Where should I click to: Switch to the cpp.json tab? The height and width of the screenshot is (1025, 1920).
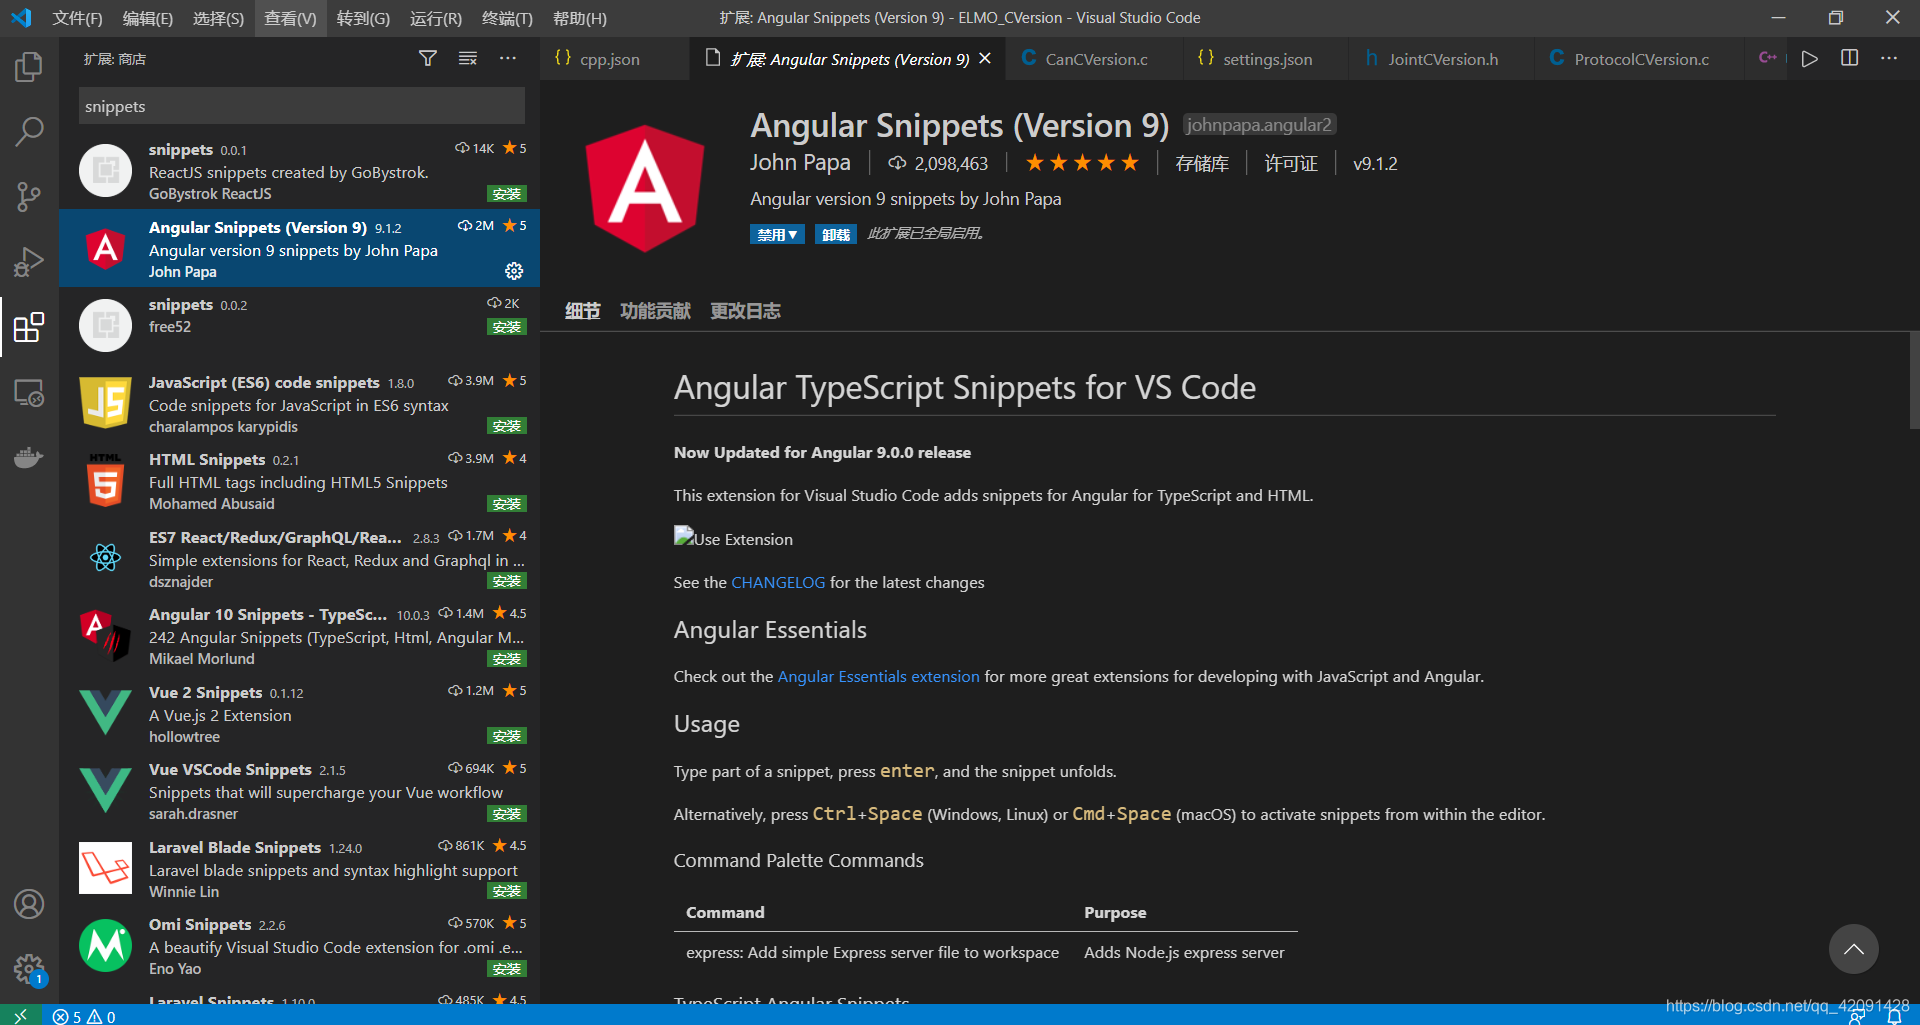[610, 59]
